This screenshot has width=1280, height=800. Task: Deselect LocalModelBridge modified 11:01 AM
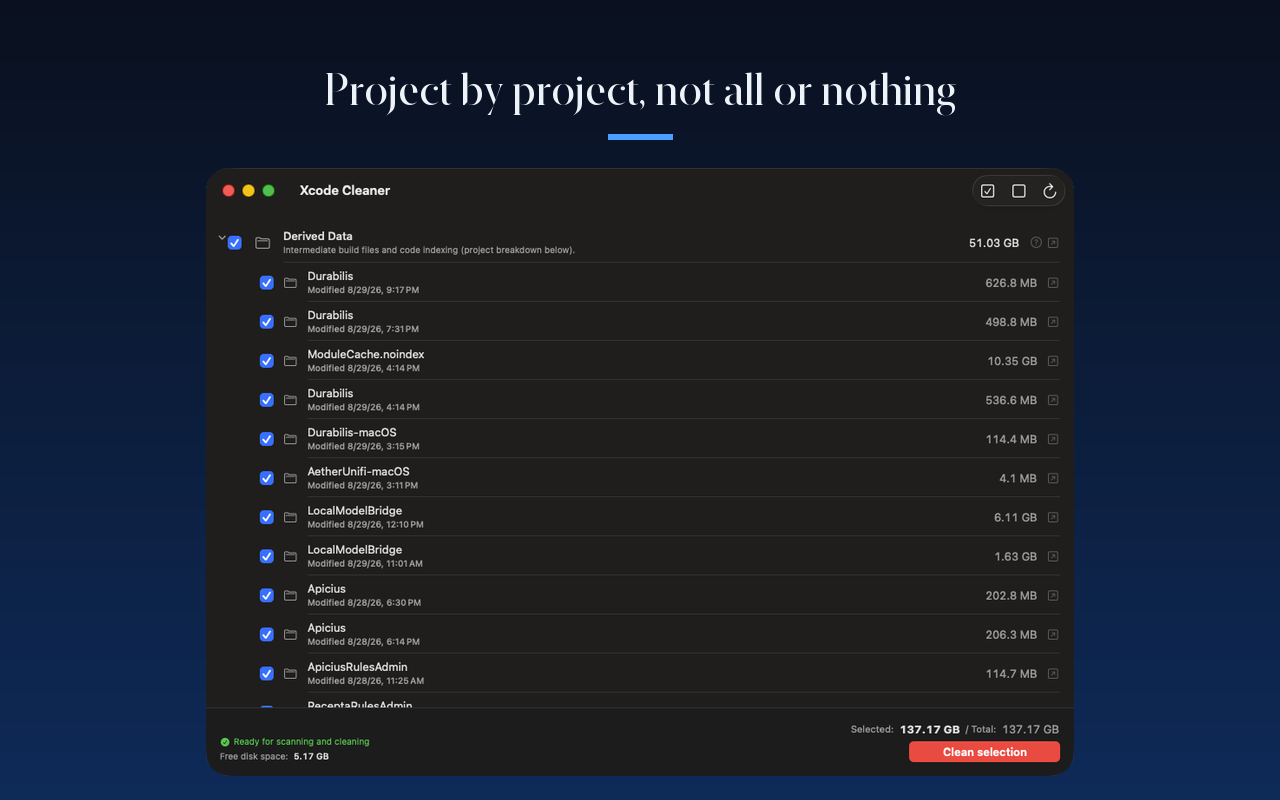coord(267,556)
